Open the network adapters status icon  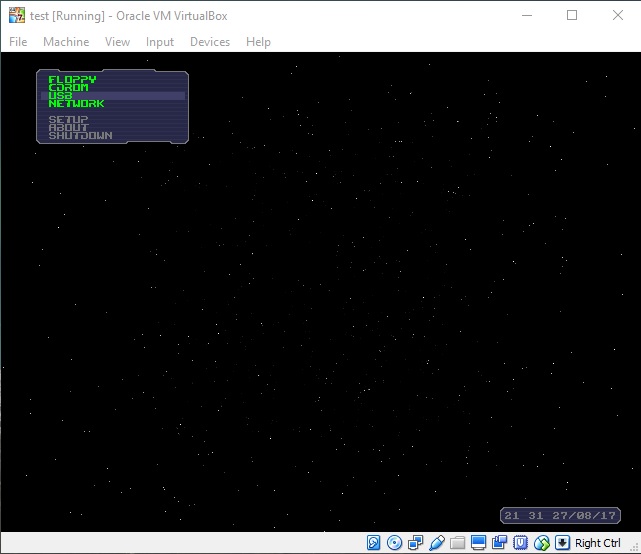point(415,543)
